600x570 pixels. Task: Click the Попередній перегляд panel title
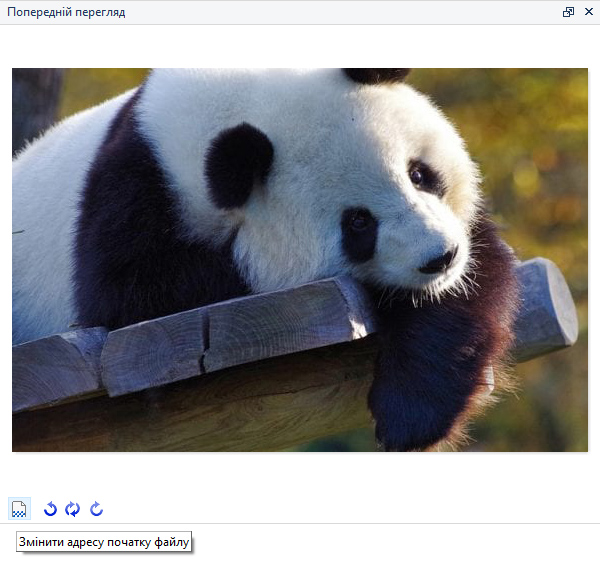point(66,12)
